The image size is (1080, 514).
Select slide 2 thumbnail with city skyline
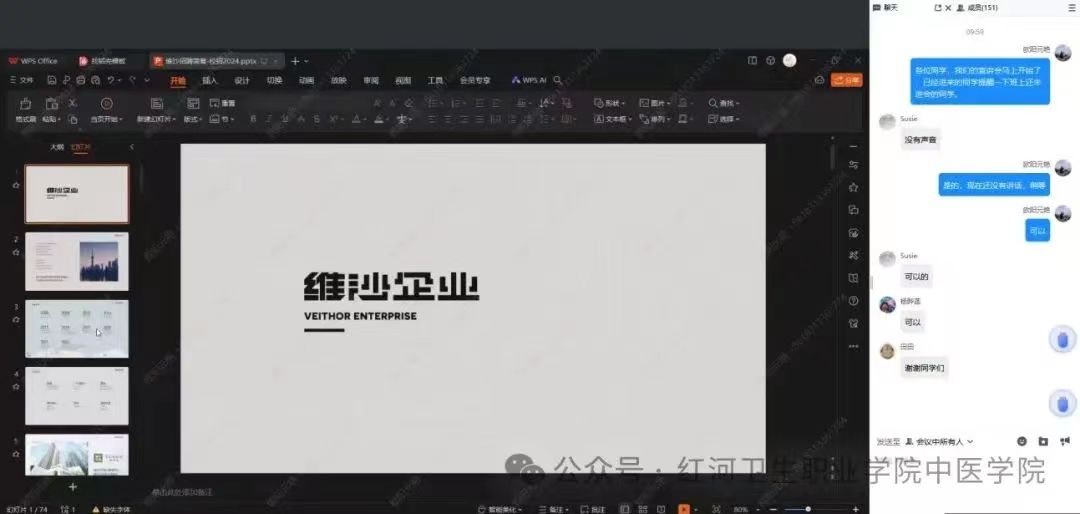(x=77, y=261)
